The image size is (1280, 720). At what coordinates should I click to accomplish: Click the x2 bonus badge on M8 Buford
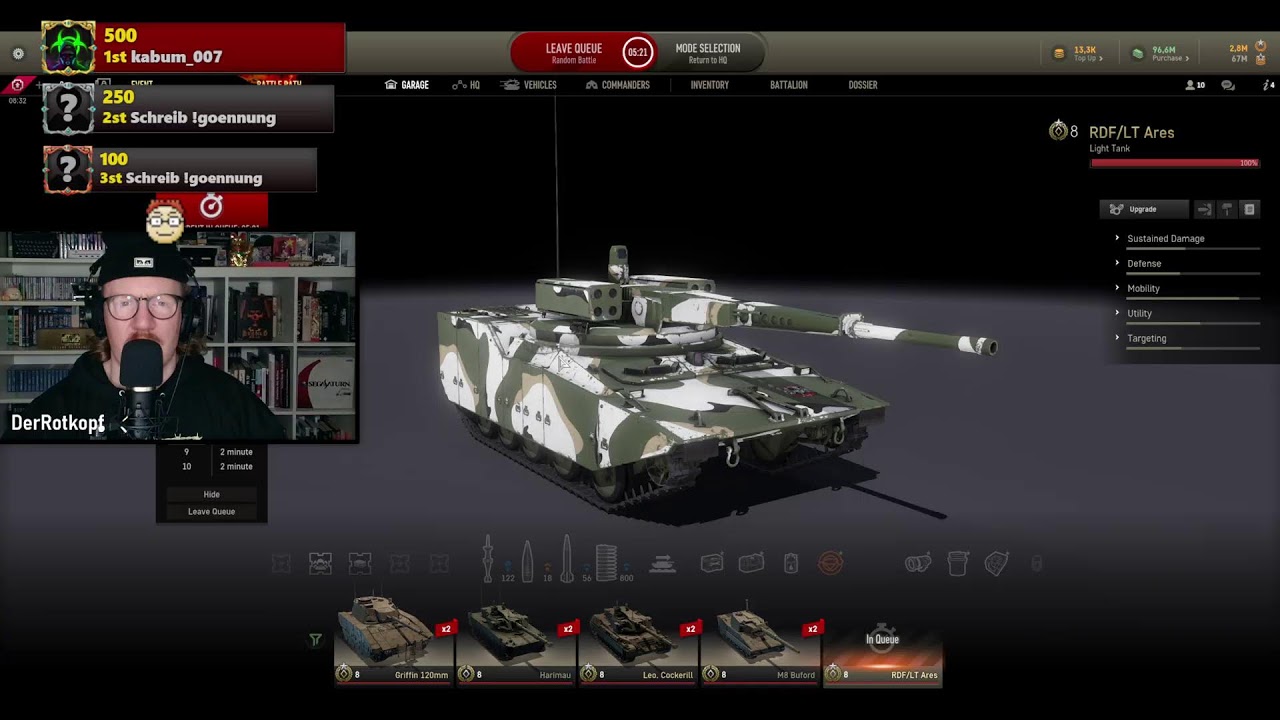812,629
